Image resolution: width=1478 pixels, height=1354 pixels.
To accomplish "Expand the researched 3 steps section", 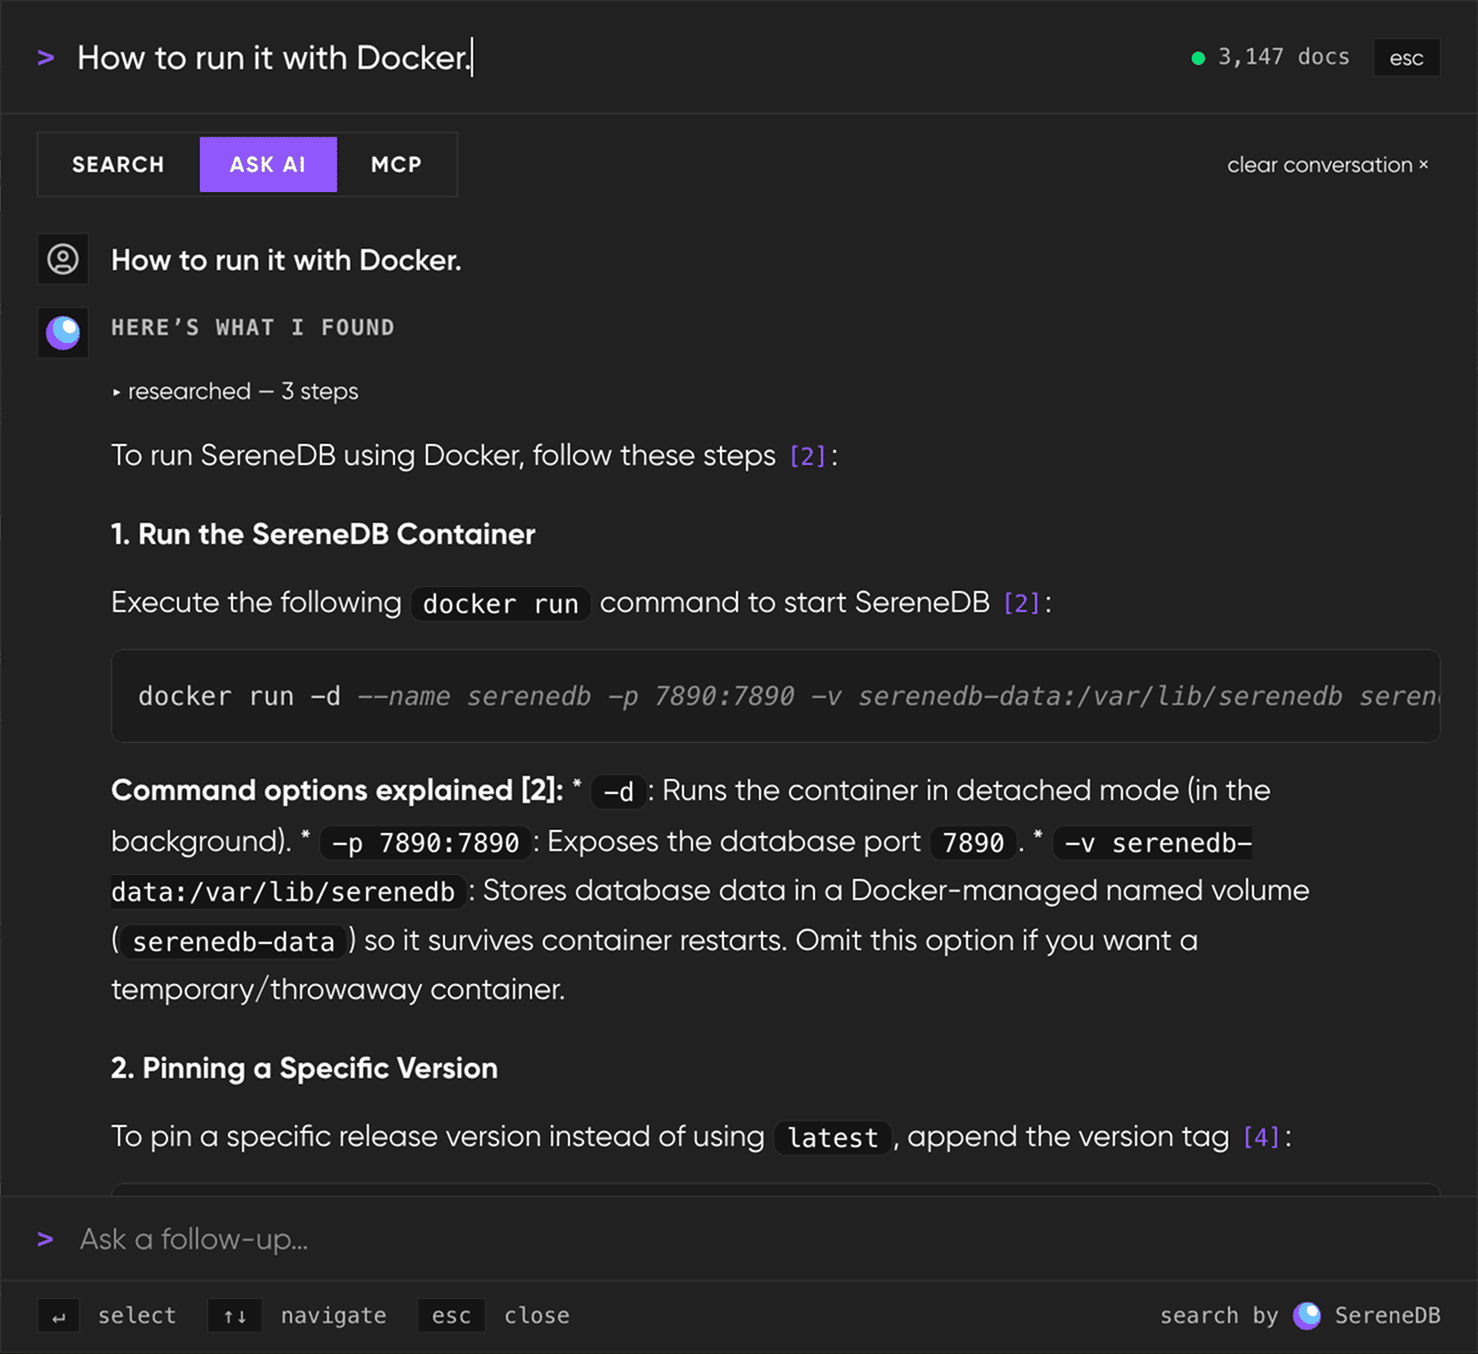I will click(x=235, y=391).
